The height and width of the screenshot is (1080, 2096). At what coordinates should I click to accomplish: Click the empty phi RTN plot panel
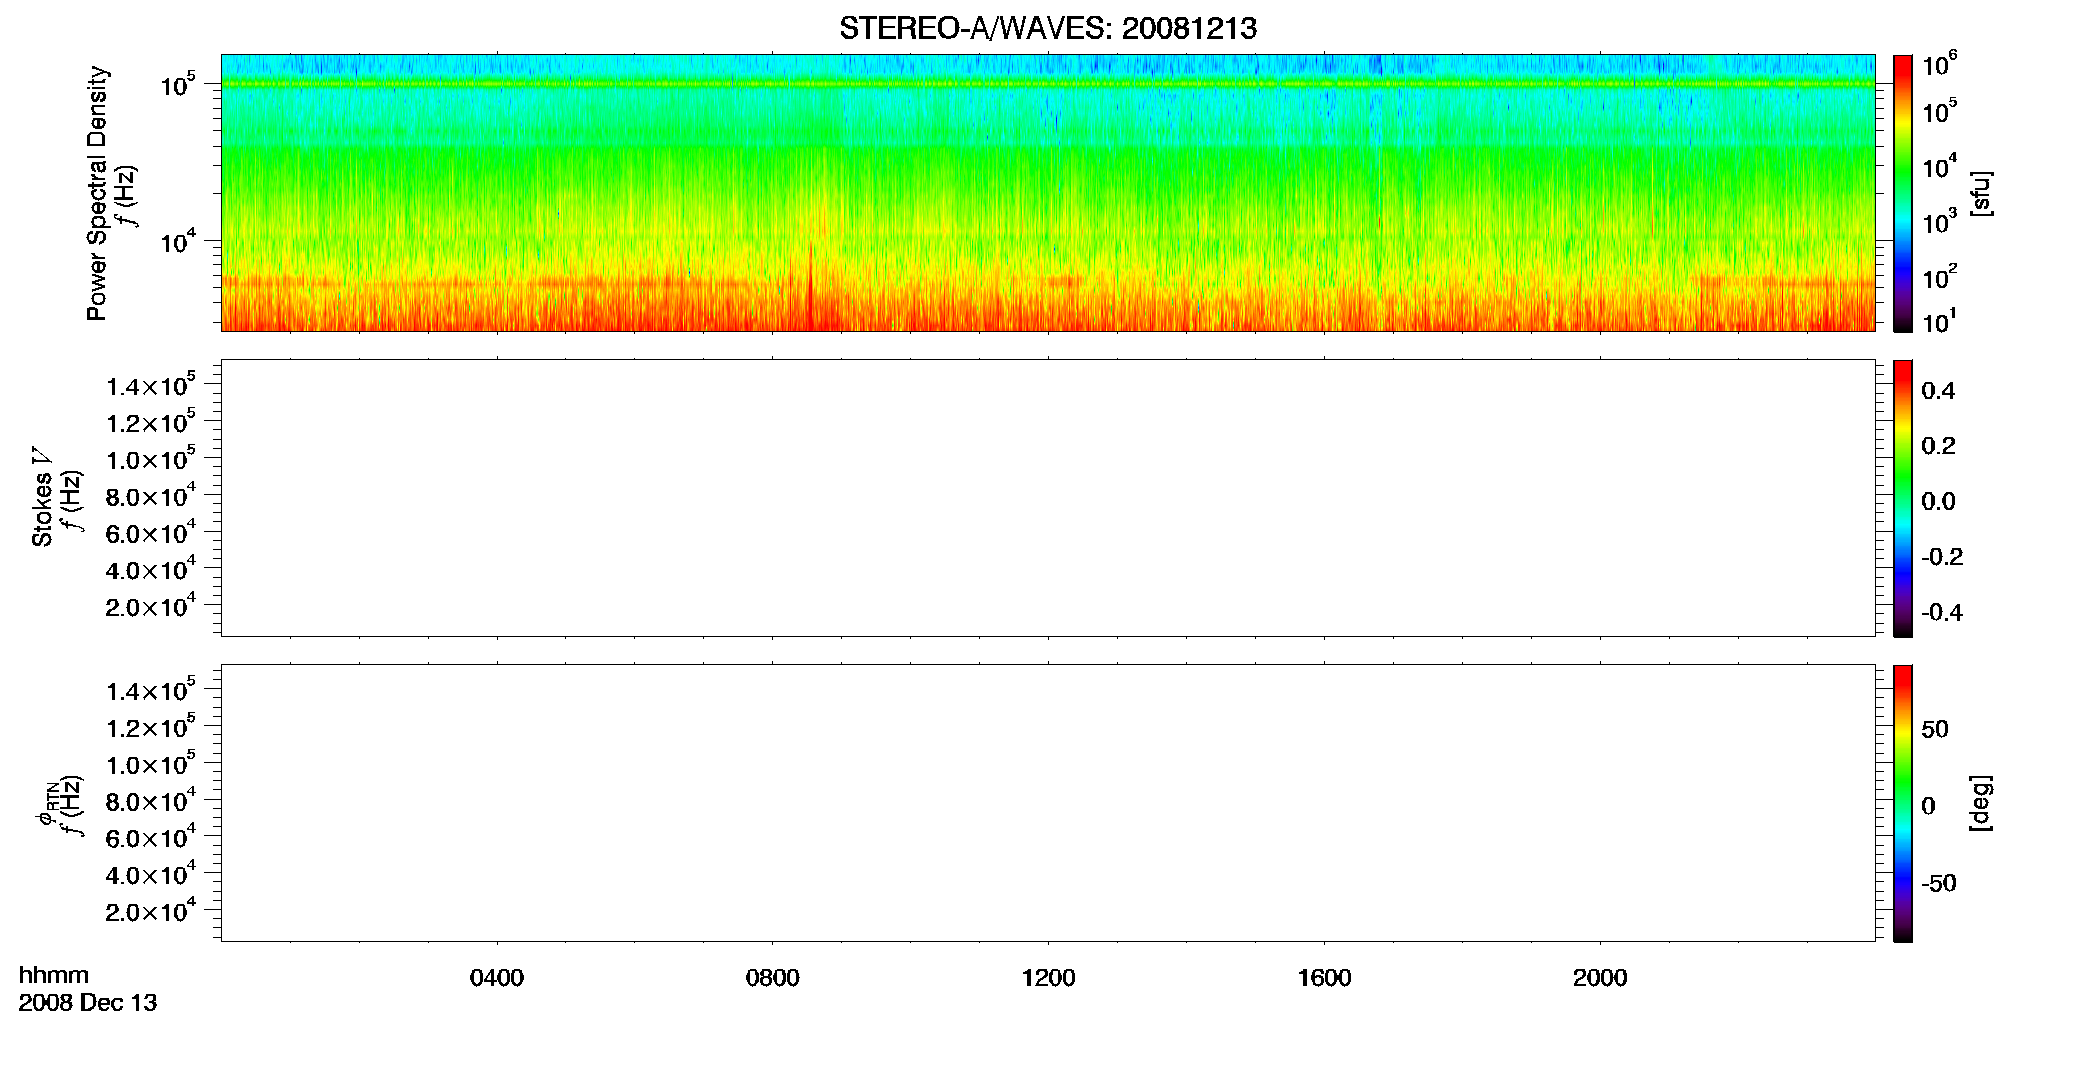tap(1048, 803)
